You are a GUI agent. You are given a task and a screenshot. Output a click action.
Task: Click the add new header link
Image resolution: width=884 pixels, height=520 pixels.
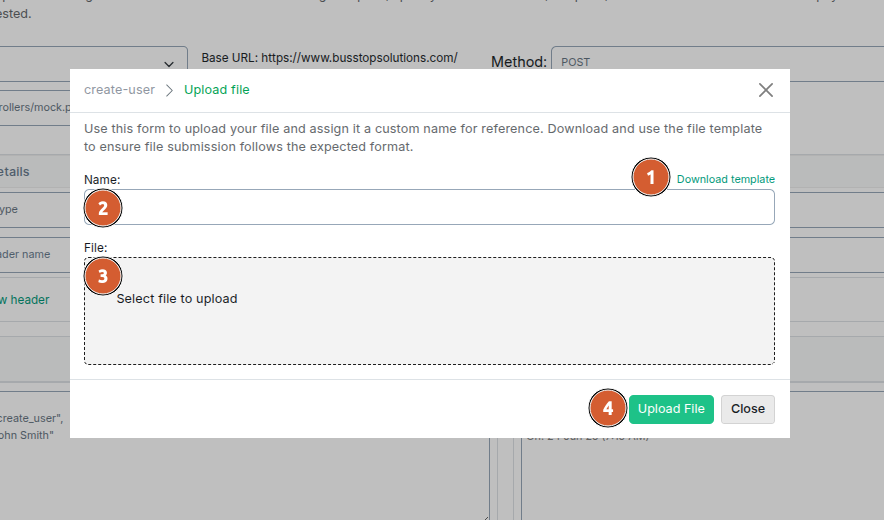point(24,299)
